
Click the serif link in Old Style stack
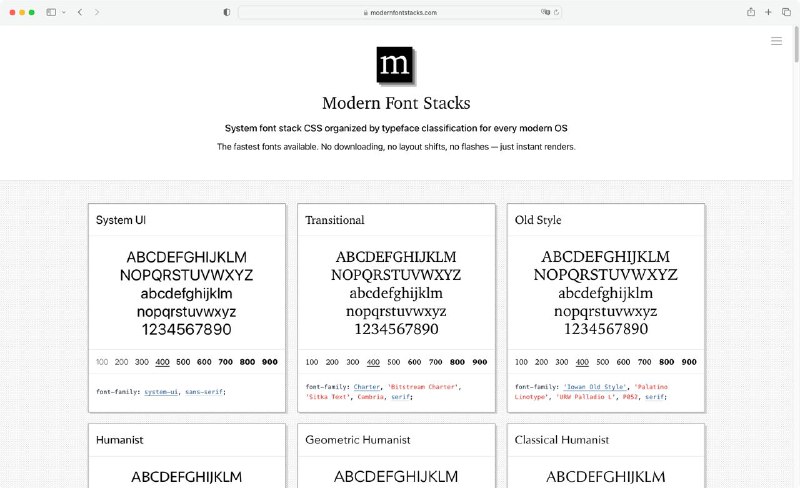[655, 397]
